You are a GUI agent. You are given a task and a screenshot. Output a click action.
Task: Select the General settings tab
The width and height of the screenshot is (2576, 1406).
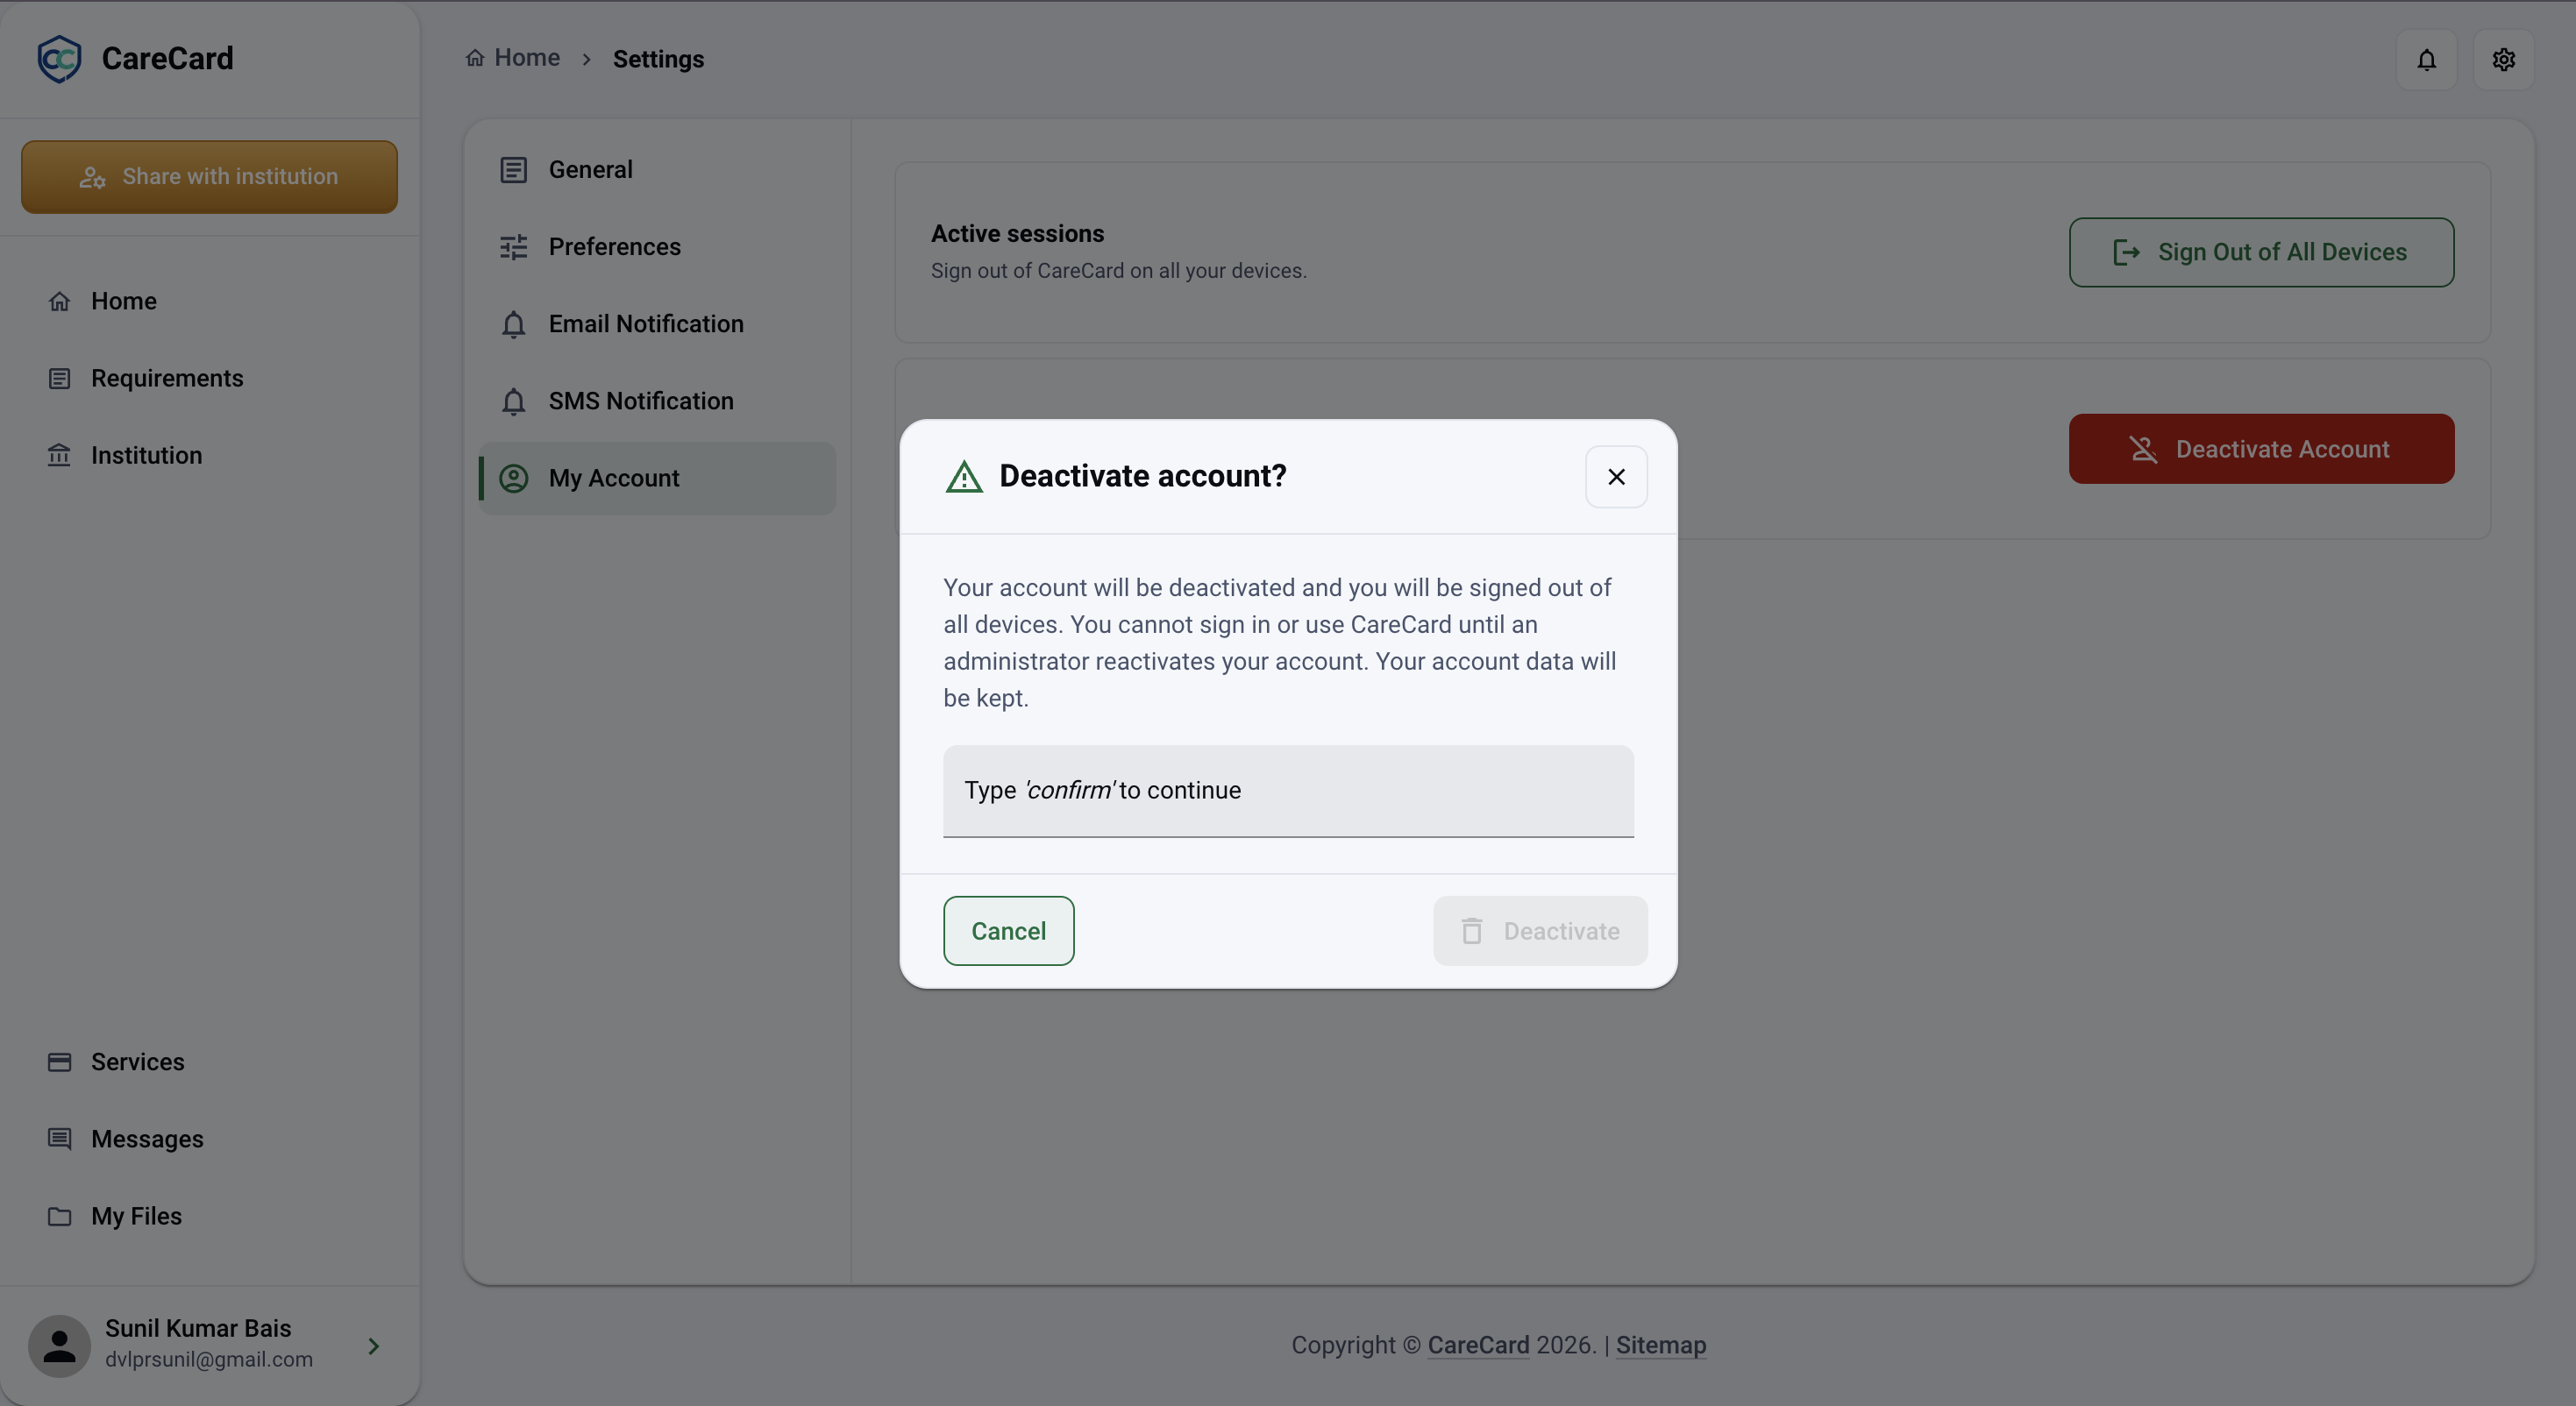(657, 170)
